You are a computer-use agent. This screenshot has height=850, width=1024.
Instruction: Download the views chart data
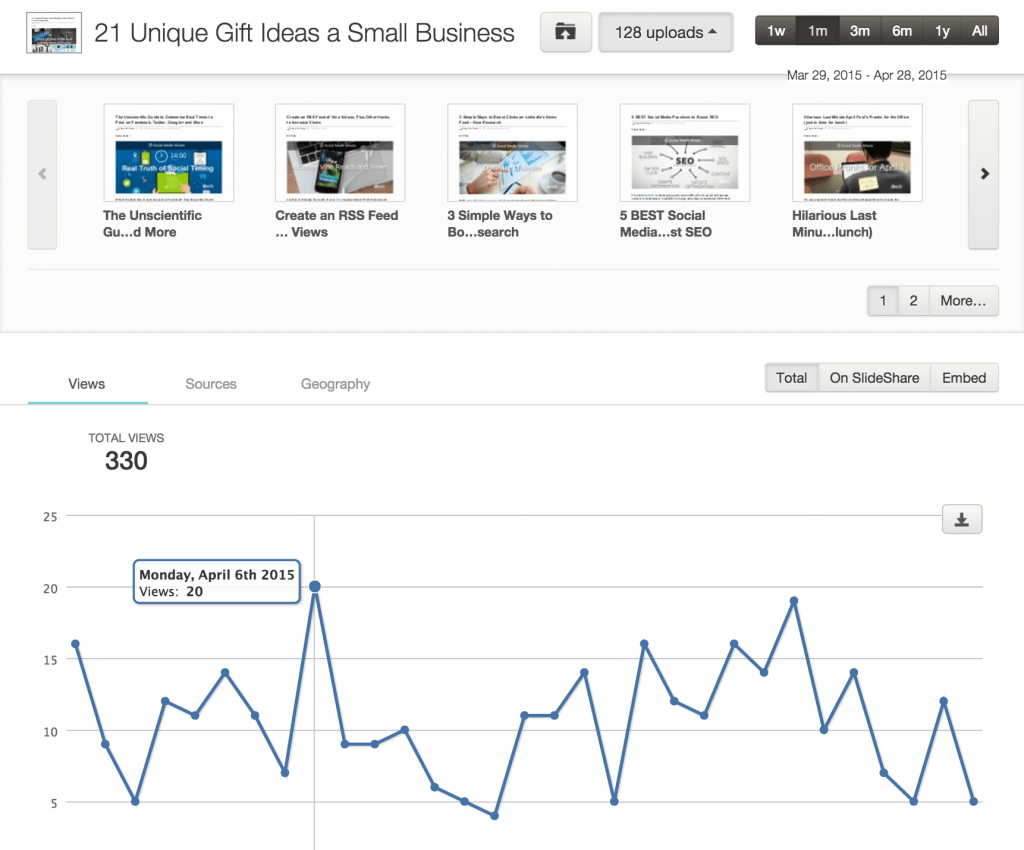(962, 519)
